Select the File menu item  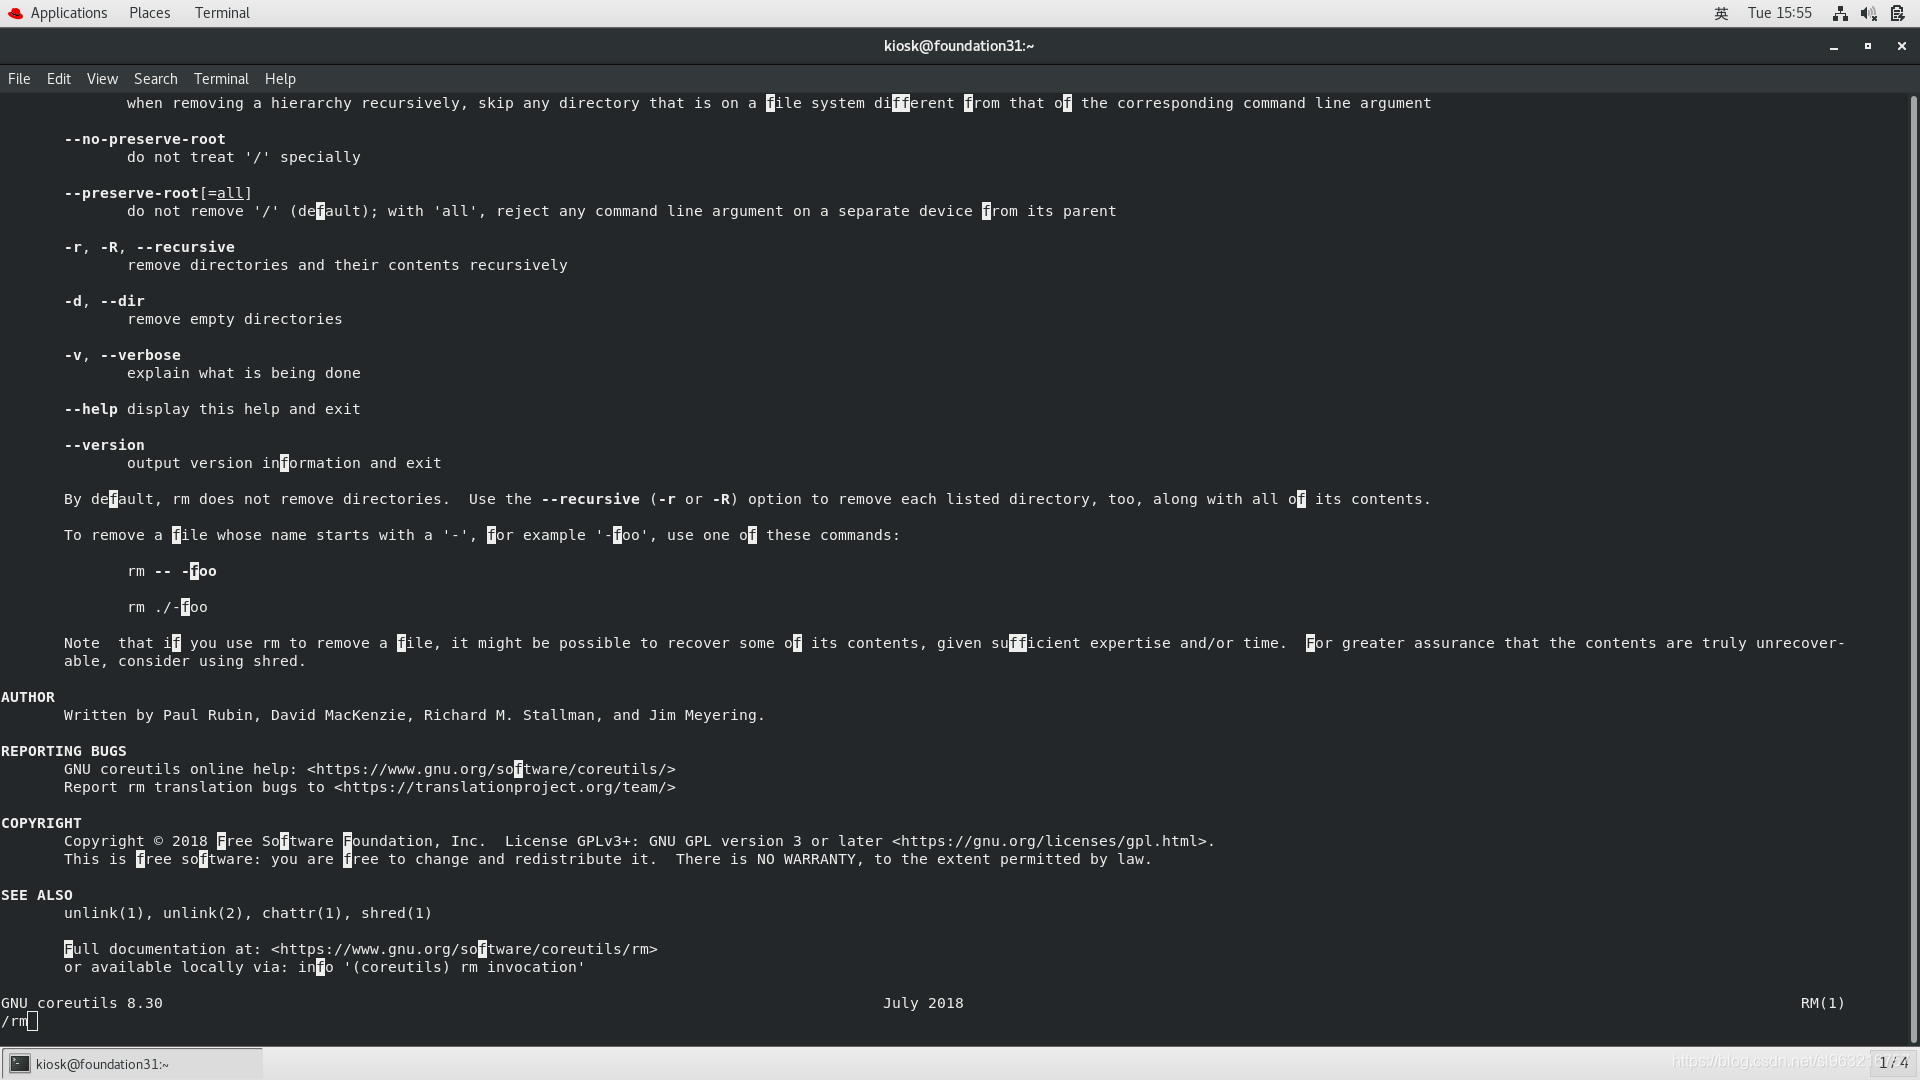[20, 78]
